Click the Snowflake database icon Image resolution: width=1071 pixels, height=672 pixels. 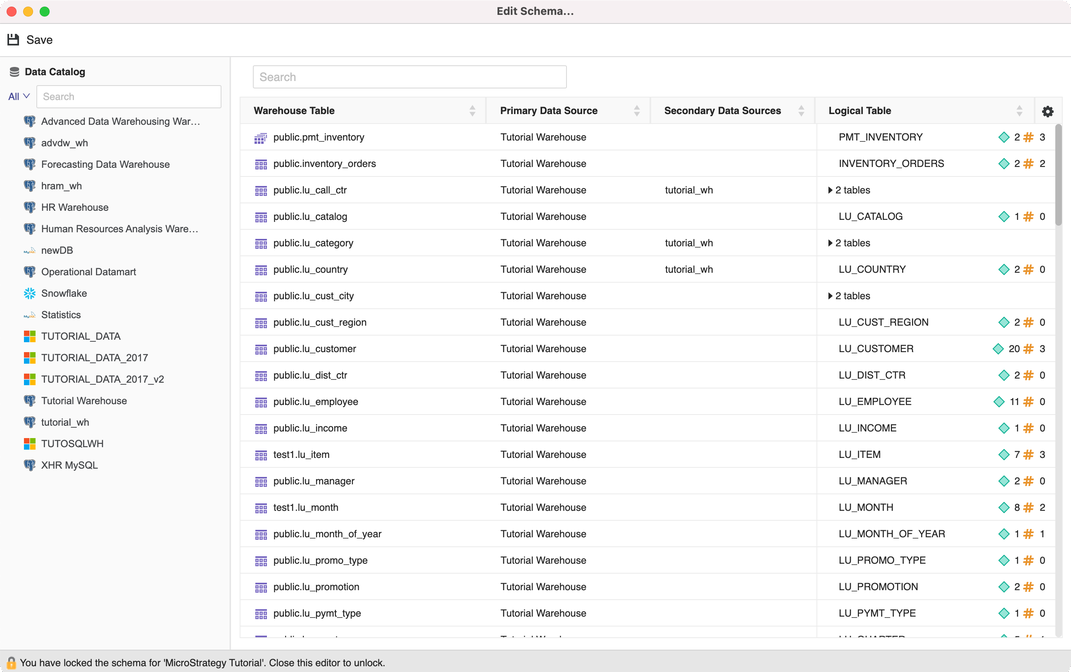click(29, 293)
